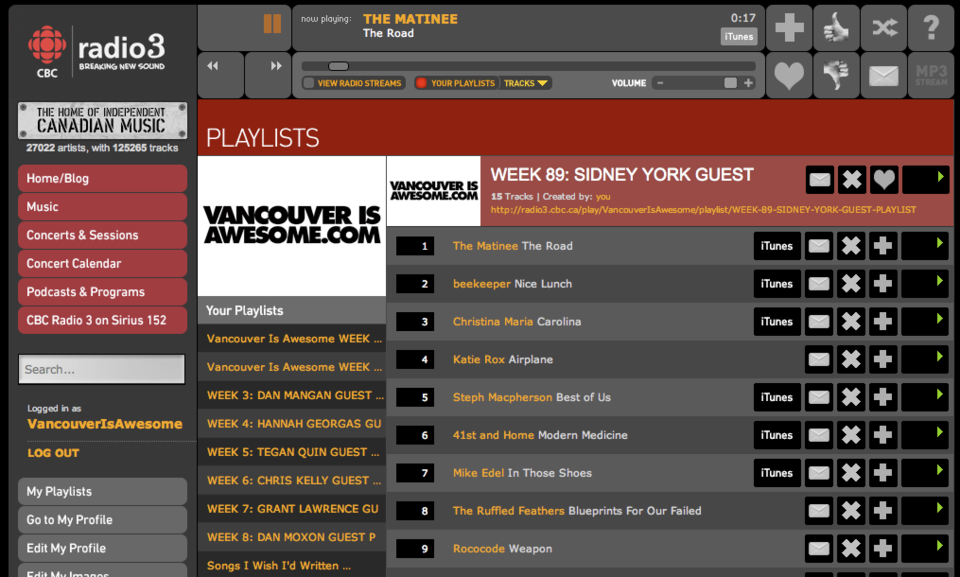
Task: Open Concert Calendar
Action: (x=102, y=263)
